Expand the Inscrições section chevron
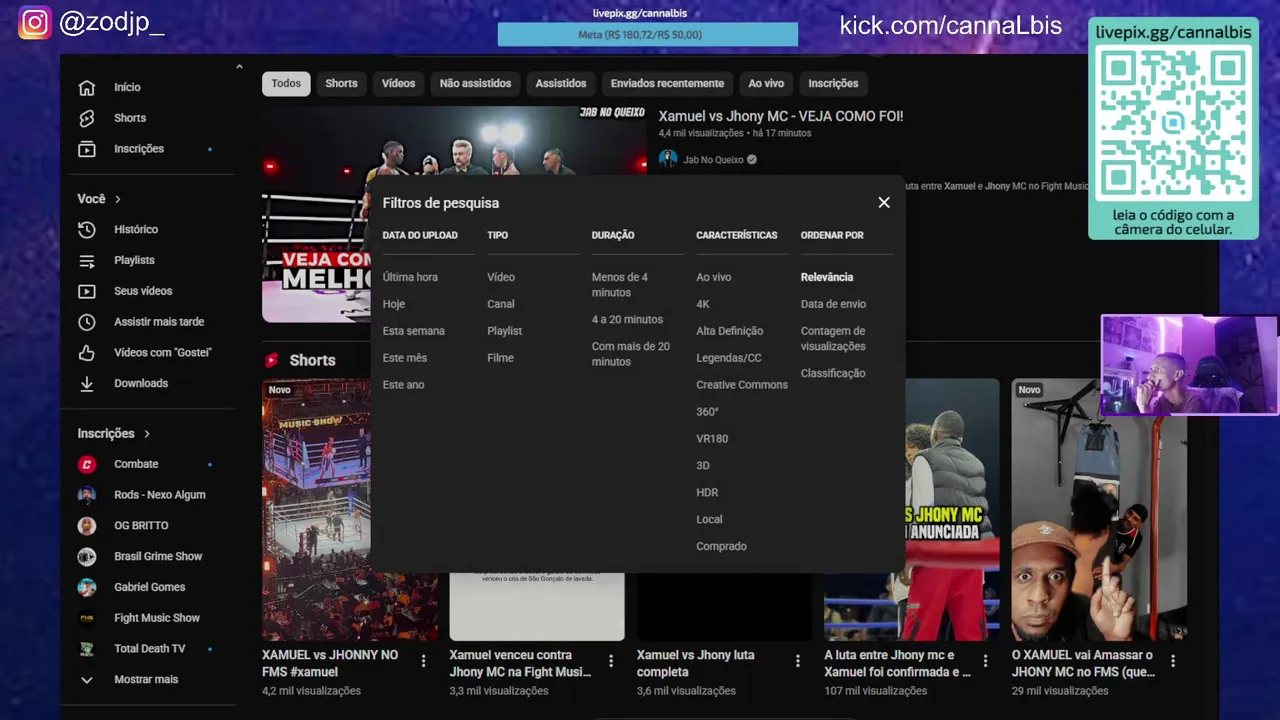 coord(147,434)
